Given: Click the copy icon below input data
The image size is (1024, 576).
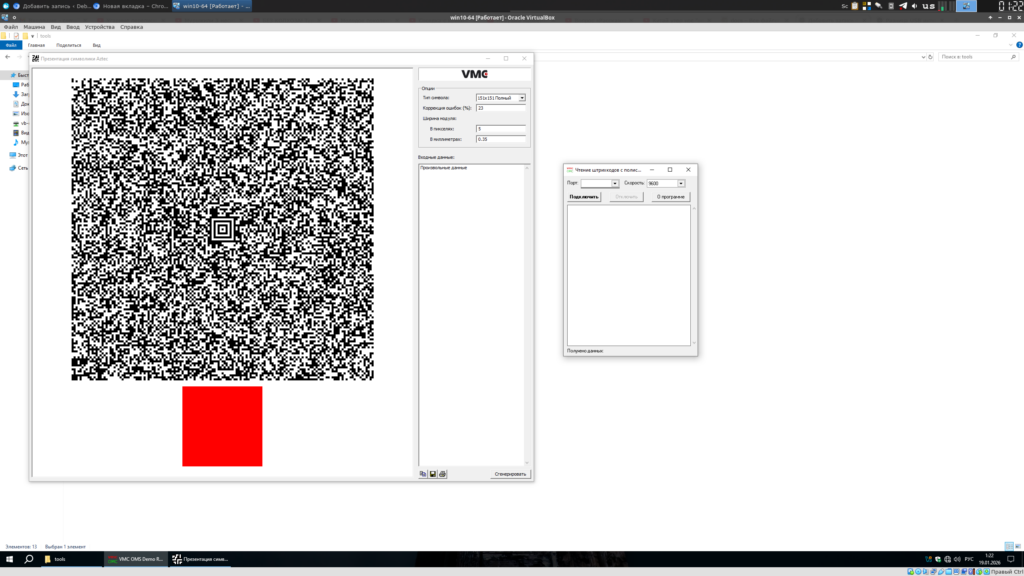Looking at the screenshot, I should tap(423, 474).
